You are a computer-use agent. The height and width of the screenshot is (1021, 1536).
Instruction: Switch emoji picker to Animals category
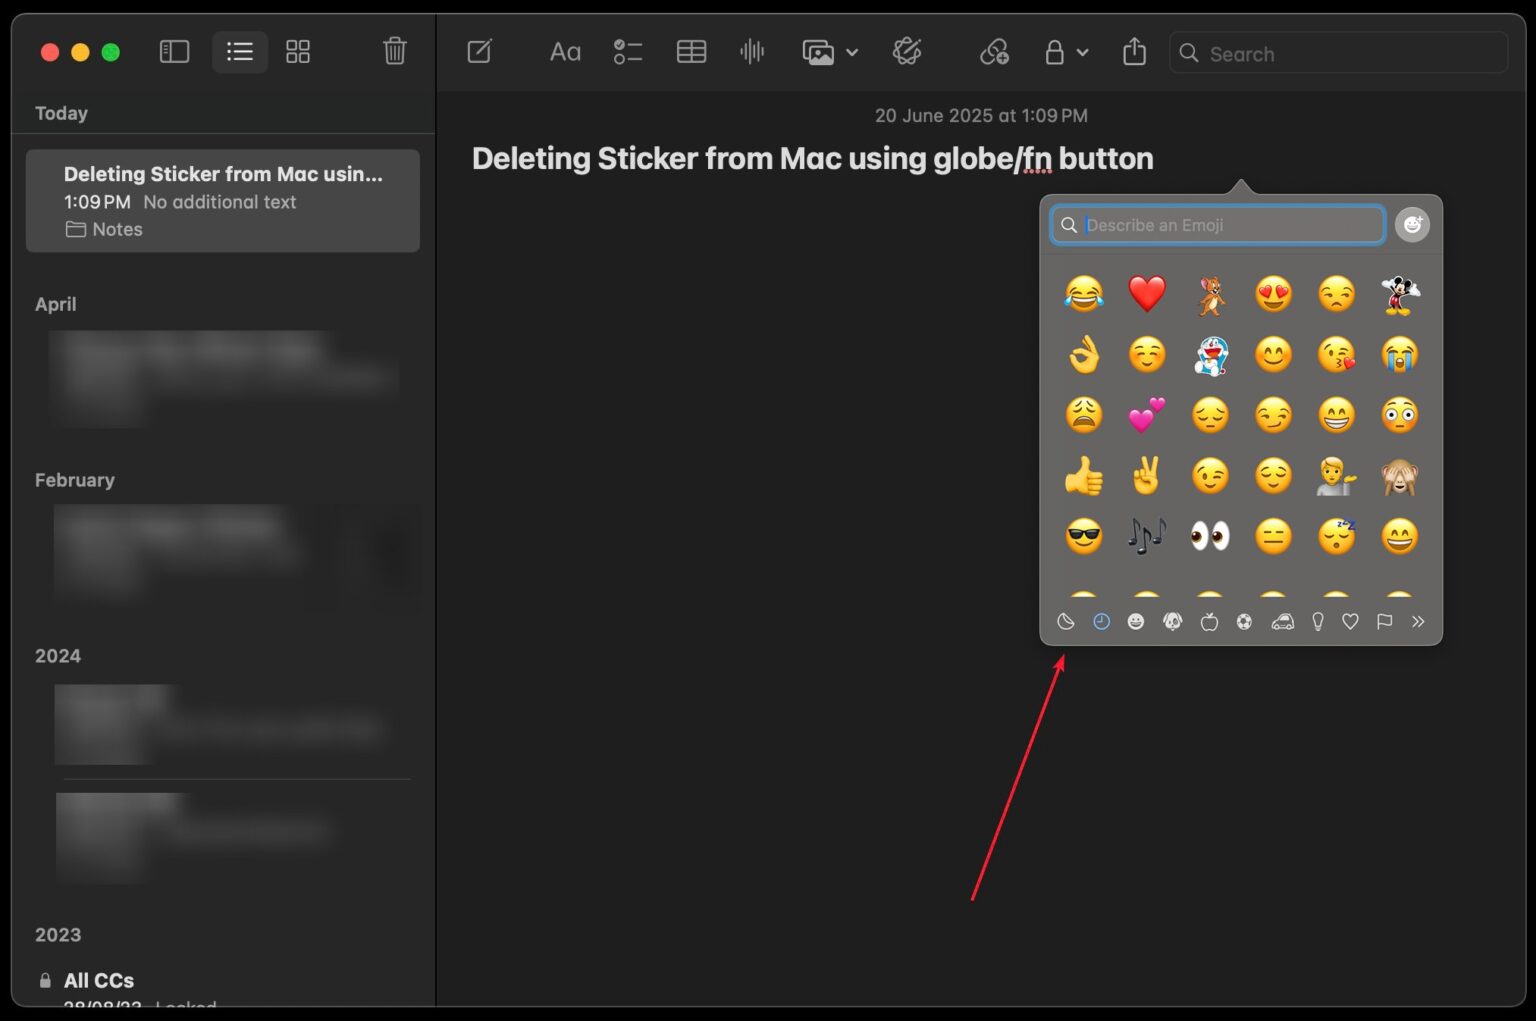coord(1172,621)
